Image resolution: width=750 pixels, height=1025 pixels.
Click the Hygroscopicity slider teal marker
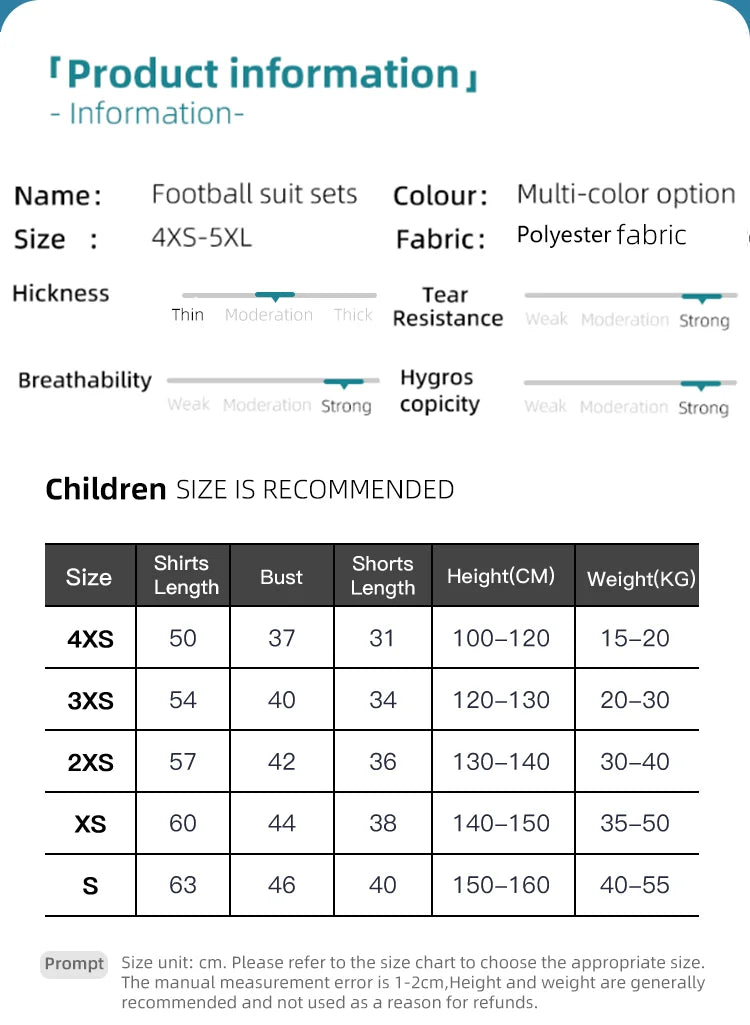coord(706,384)
